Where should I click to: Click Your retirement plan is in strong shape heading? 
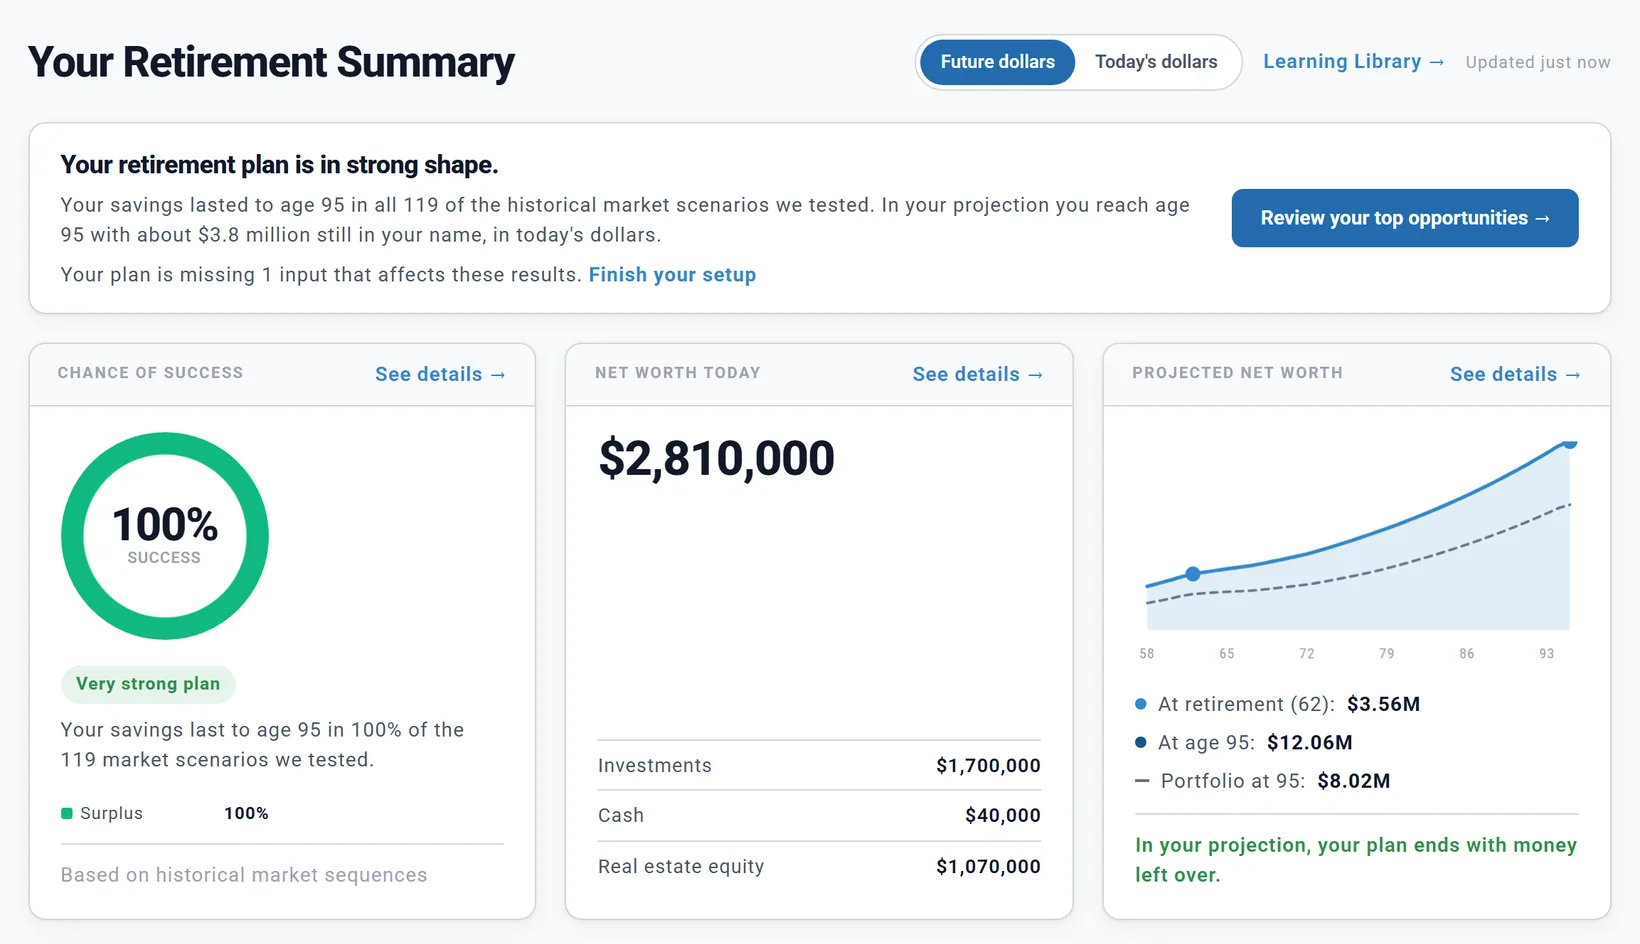coord(279,165)
